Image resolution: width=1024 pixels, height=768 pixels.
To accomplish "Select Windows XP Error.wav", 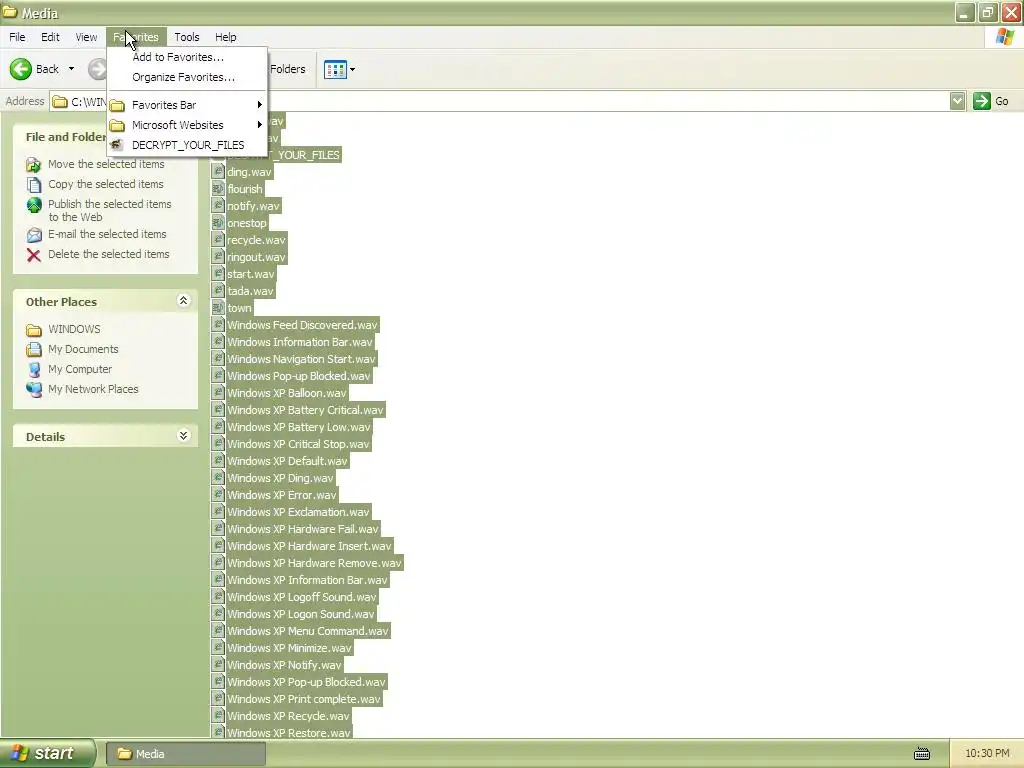I will pyautogui.click(x=281, y=495).
